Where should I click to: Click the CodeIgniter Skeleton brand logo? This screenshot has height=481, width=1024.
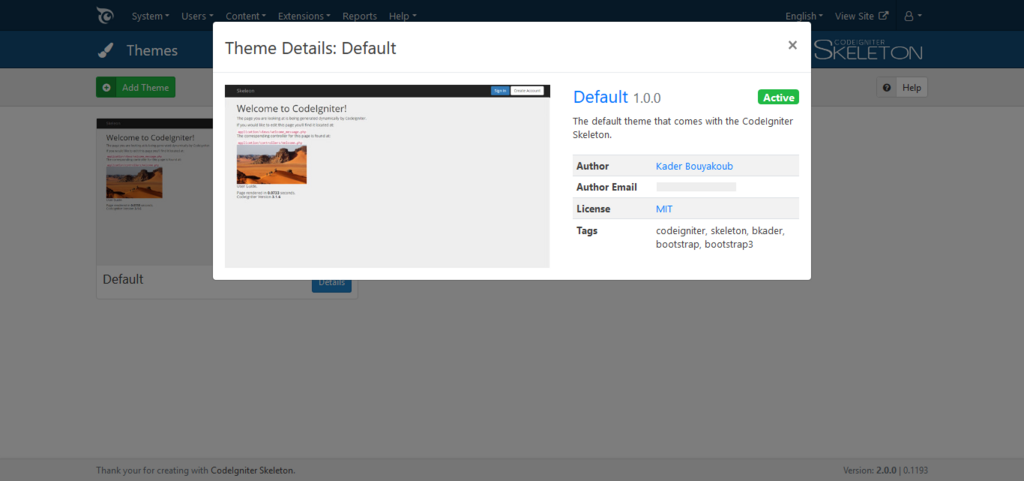[x=868, y=50]
